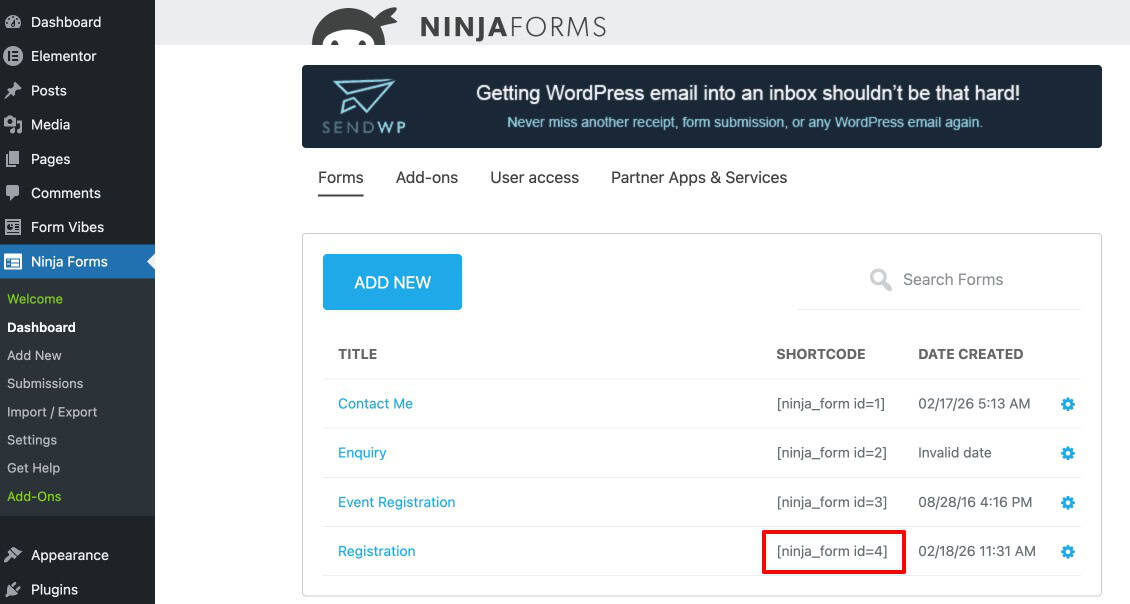Click the 'Invalid date' cell
The width and height of the screenshot is (1130, 604).
(954, 453)
